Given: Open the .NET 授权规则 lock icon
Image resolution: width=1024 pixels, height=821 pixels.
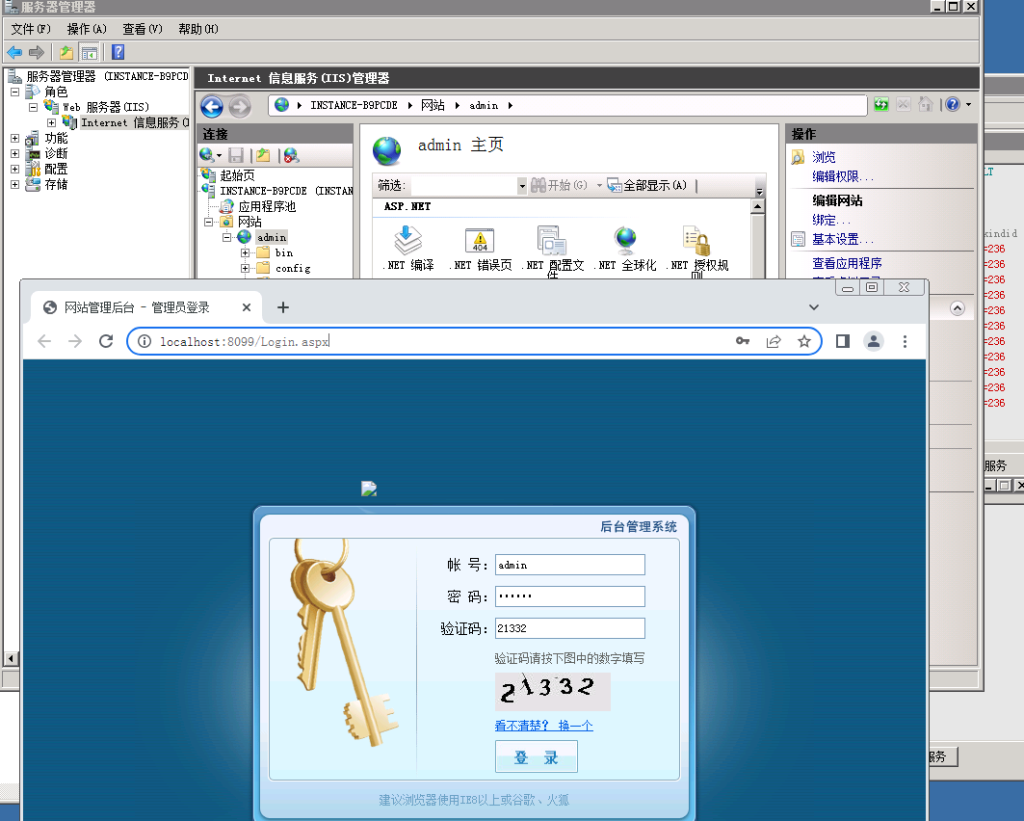Looking at the screenshot, I should pyautogui.click(x=696, y=242).
